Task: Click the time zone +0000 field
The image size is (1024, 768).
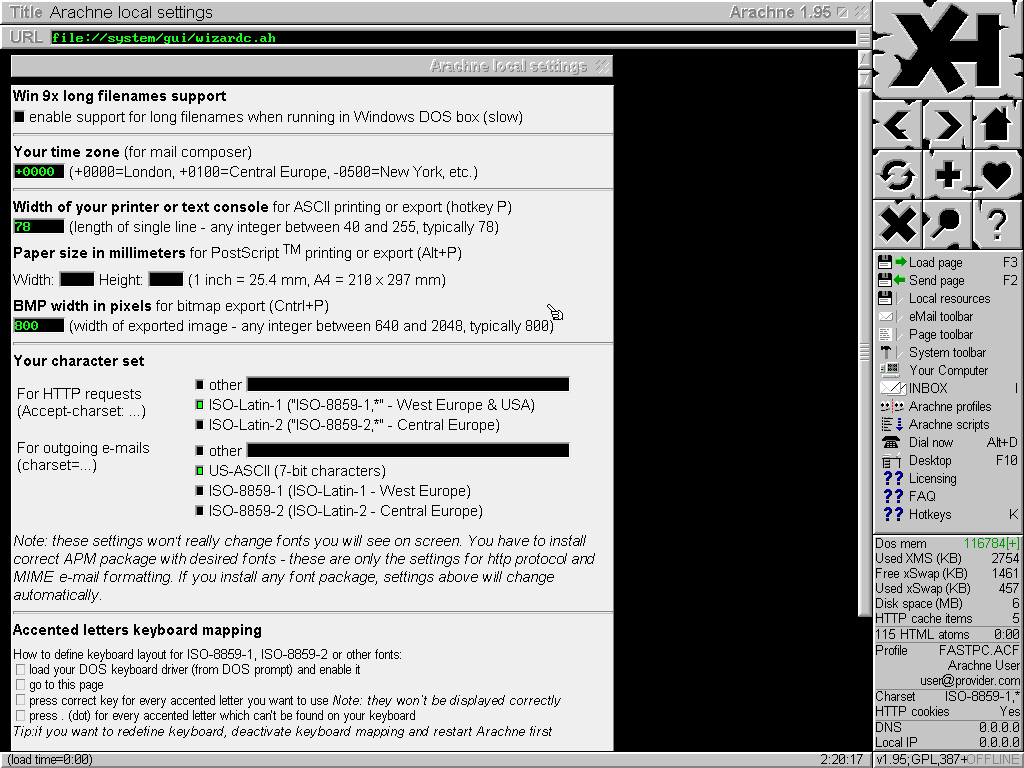Action: [39, 172]
